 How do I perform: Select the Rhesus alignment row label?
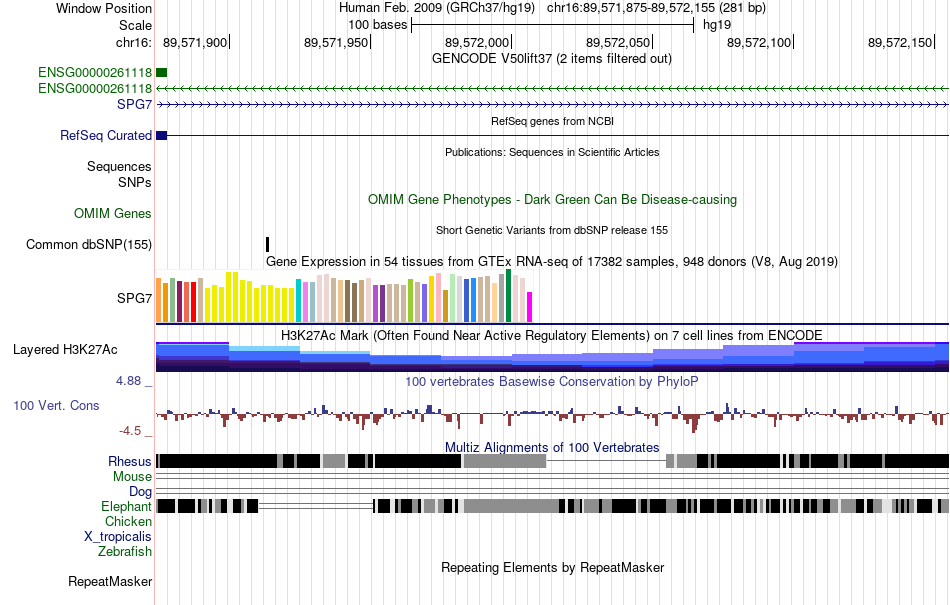click(x=130, y=461)
